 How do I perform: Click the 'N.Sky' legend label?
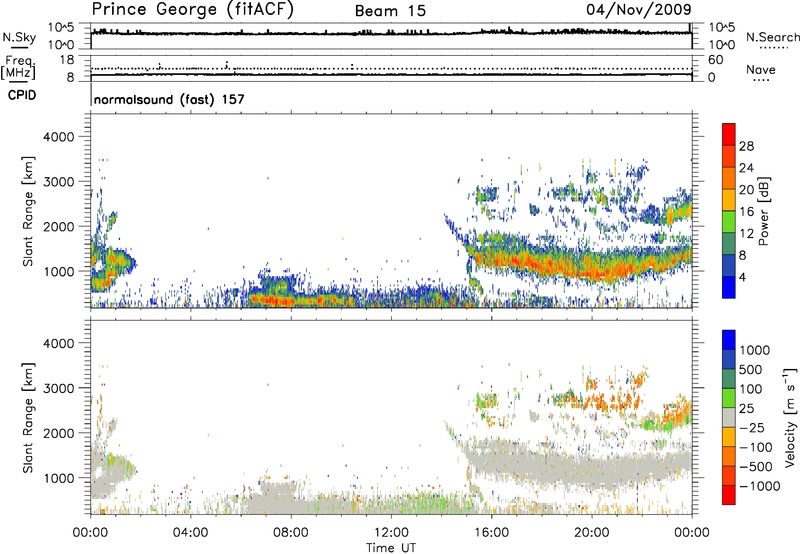pos(19,37)
